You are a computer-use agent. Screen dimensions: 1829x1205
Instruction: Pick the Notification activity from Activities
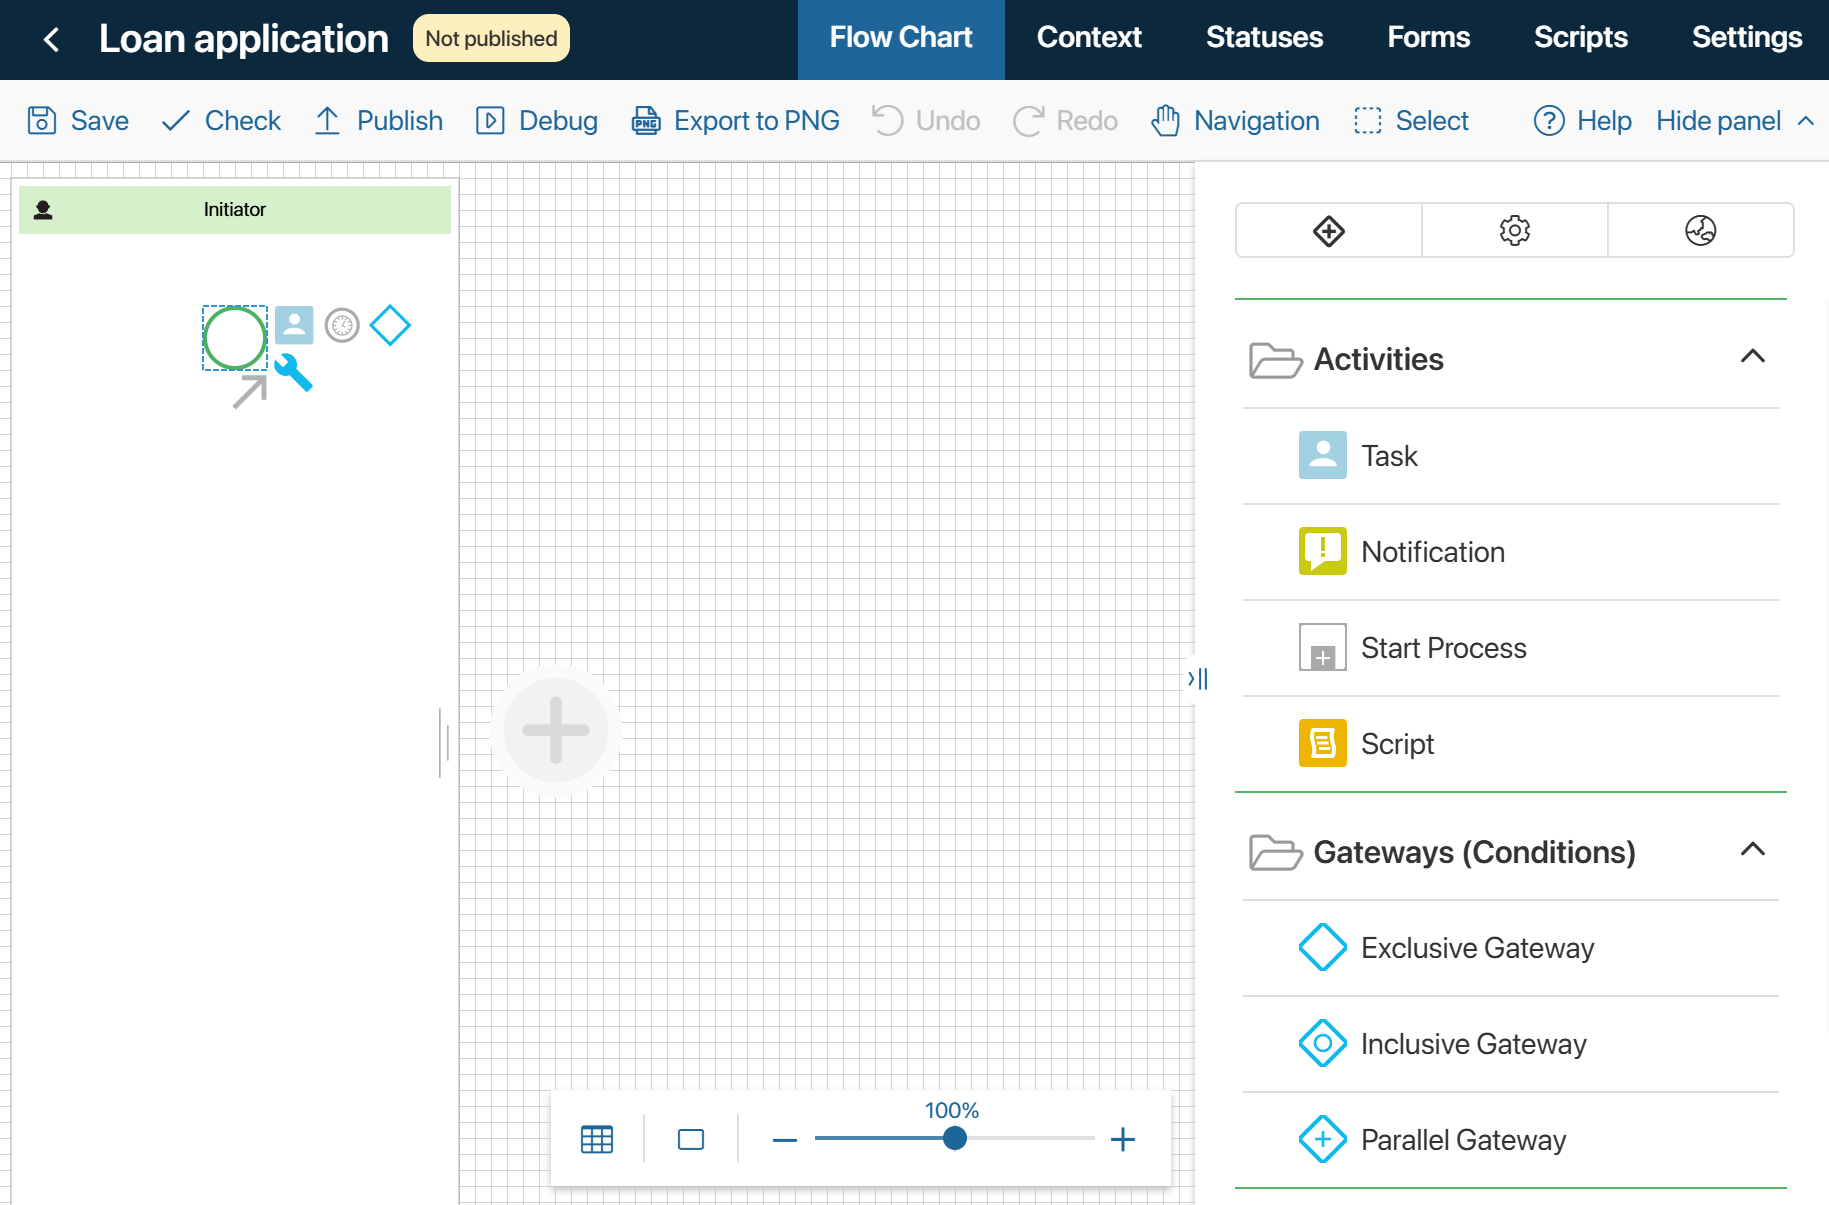tap(1322, 551)
